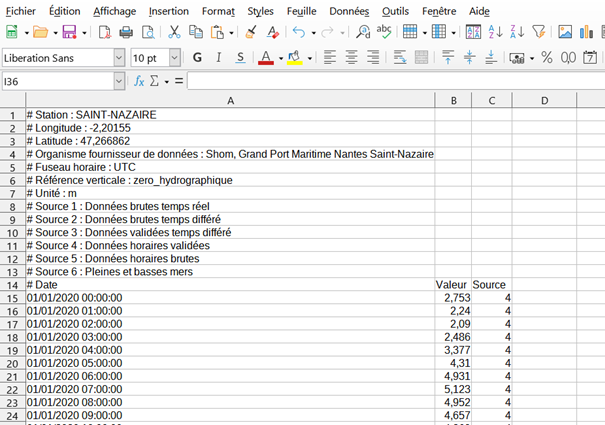Expand the Name Box dropdown showing I36
Image resolution: width=605 pixels, height=425 pixels.
point(119,80)
